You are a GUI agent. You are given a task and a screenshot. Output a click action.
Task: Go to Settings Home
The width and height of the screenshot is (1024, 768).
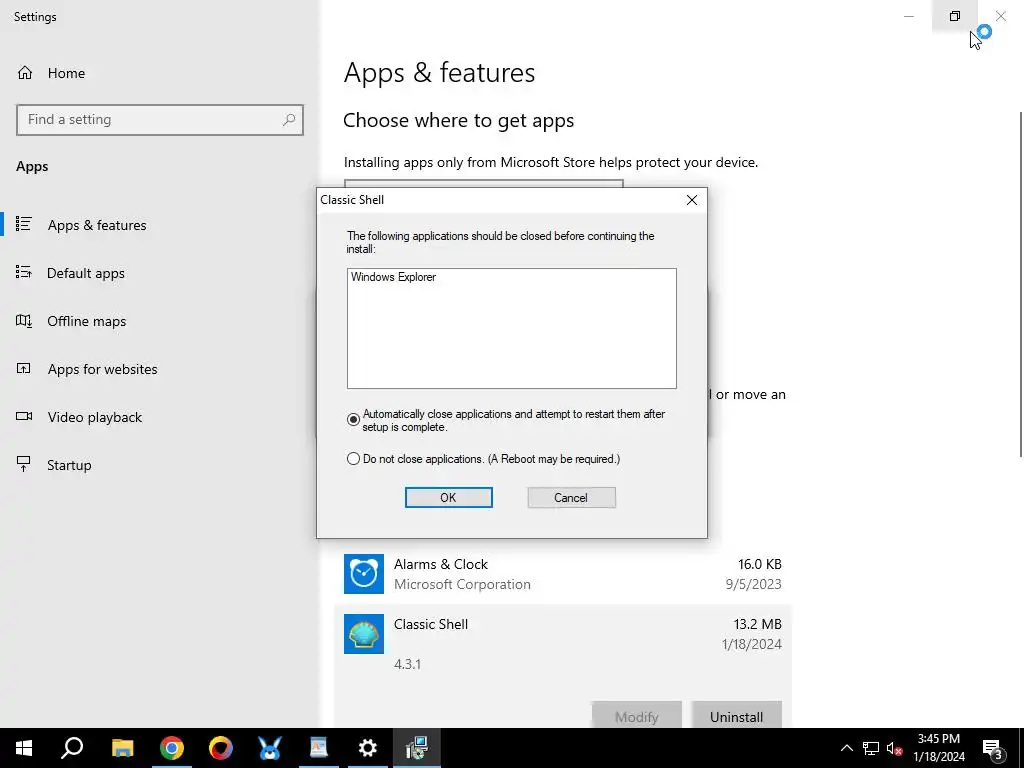pos(66,73)
